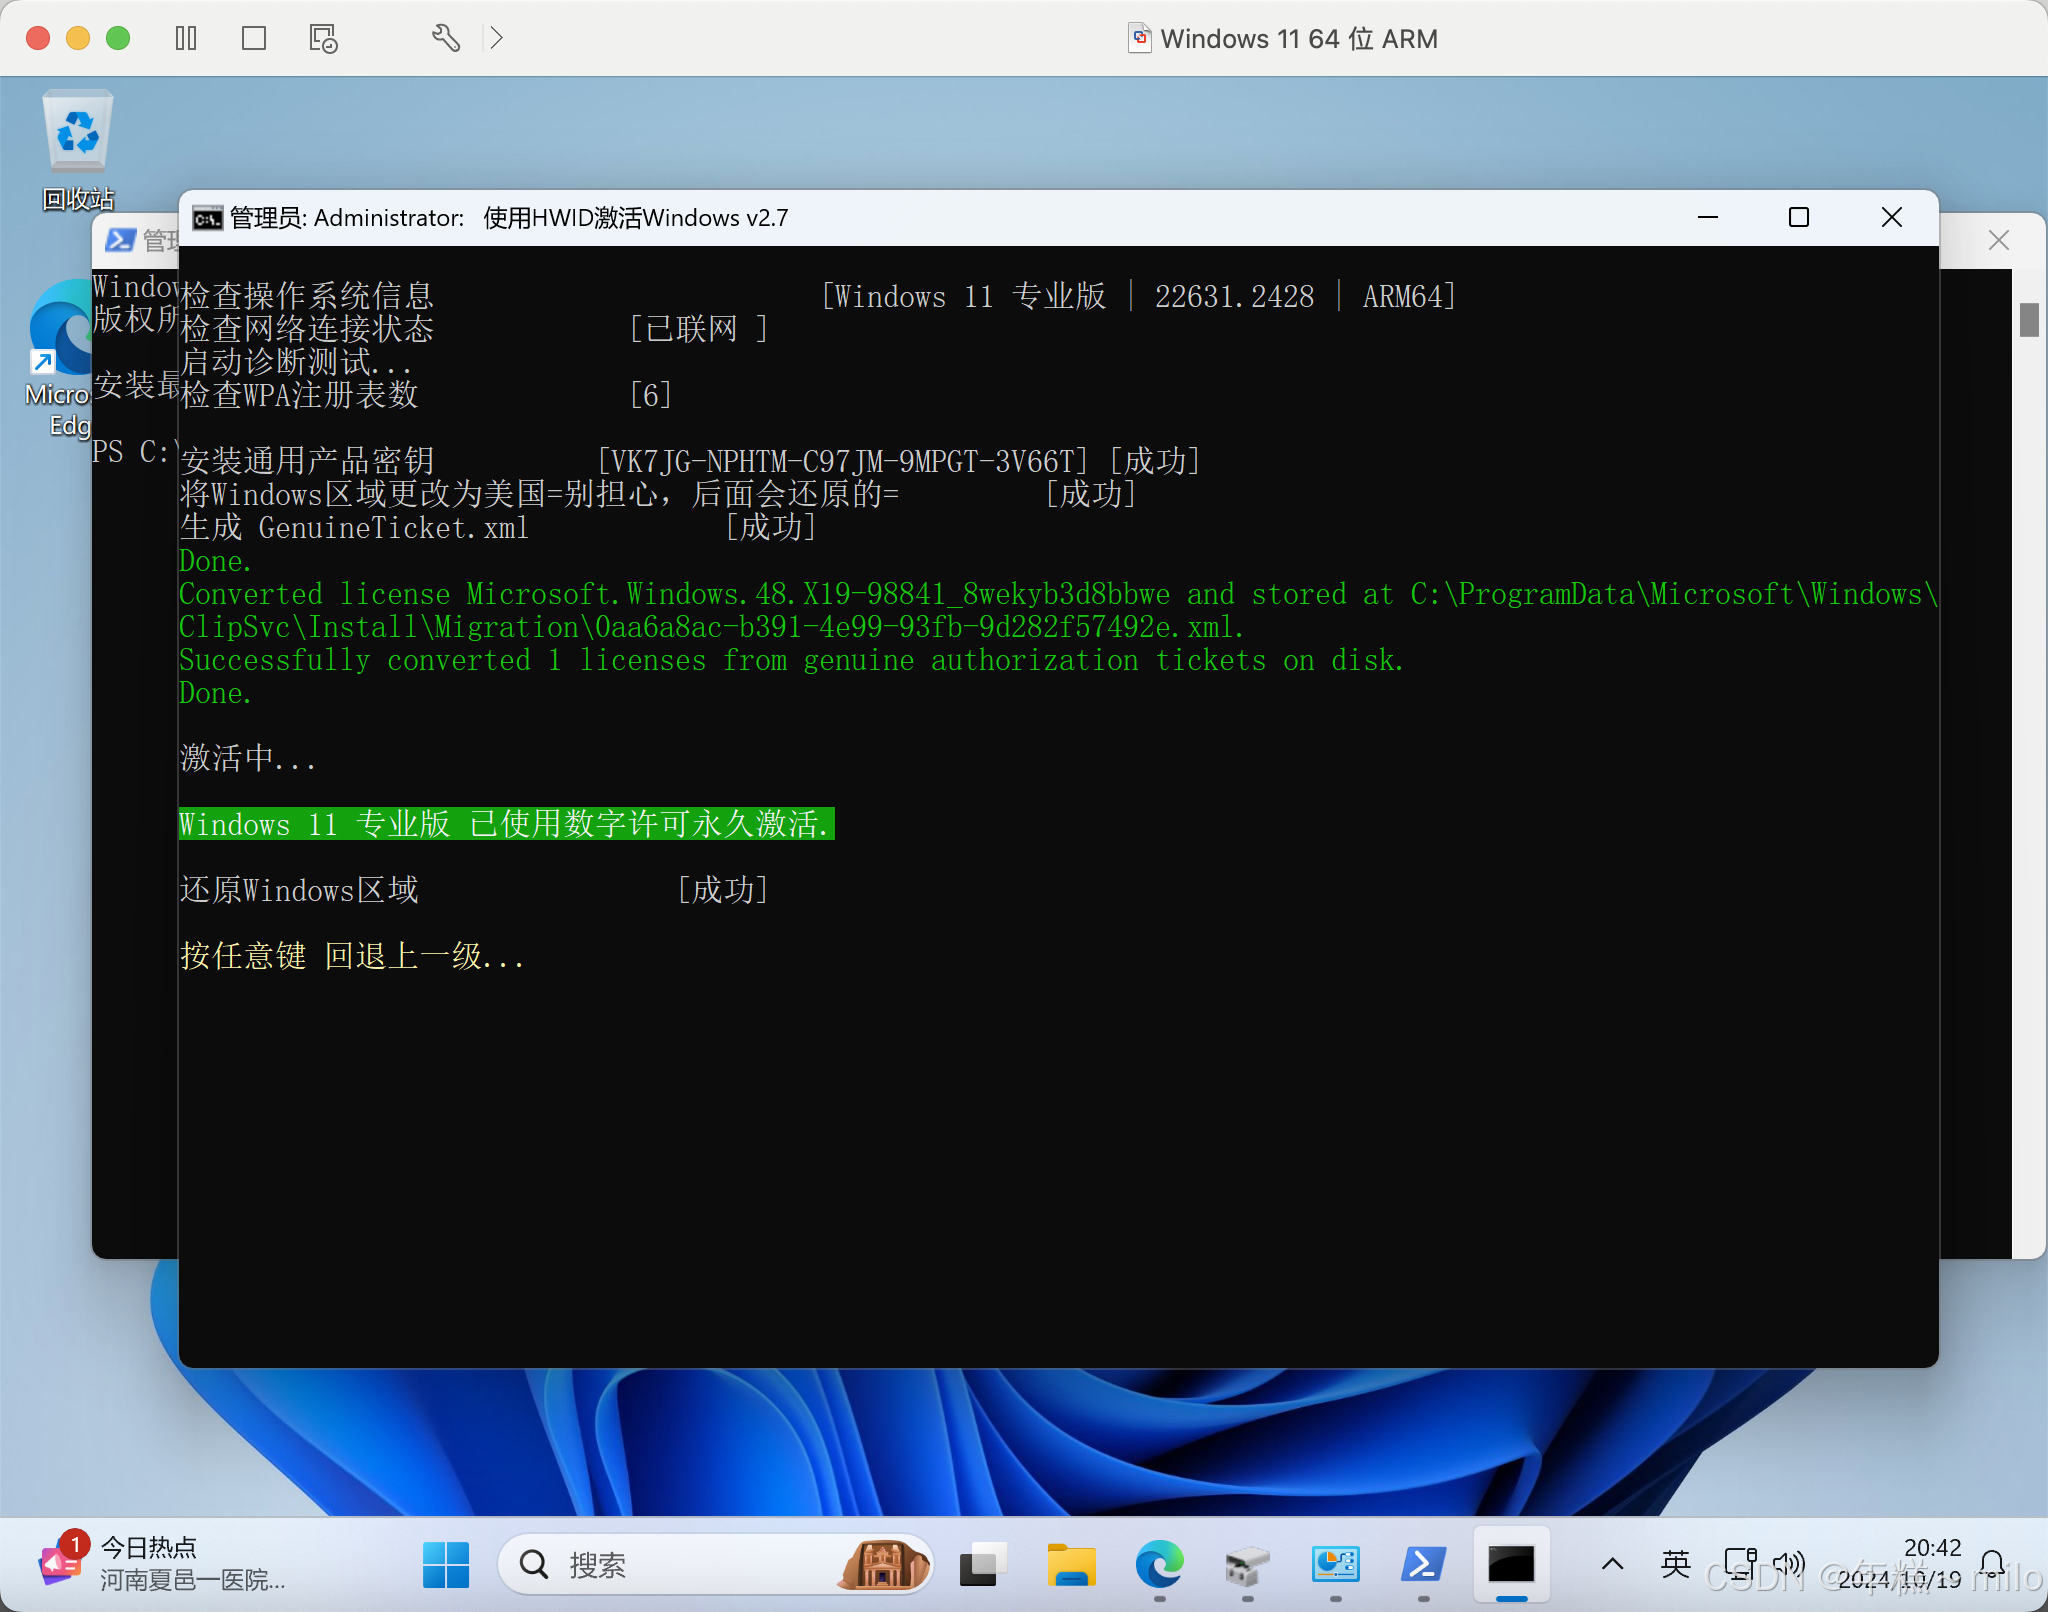2048x1612 pixels.
Task: Open the VM settings wrench icon
Action: point(445,38)
